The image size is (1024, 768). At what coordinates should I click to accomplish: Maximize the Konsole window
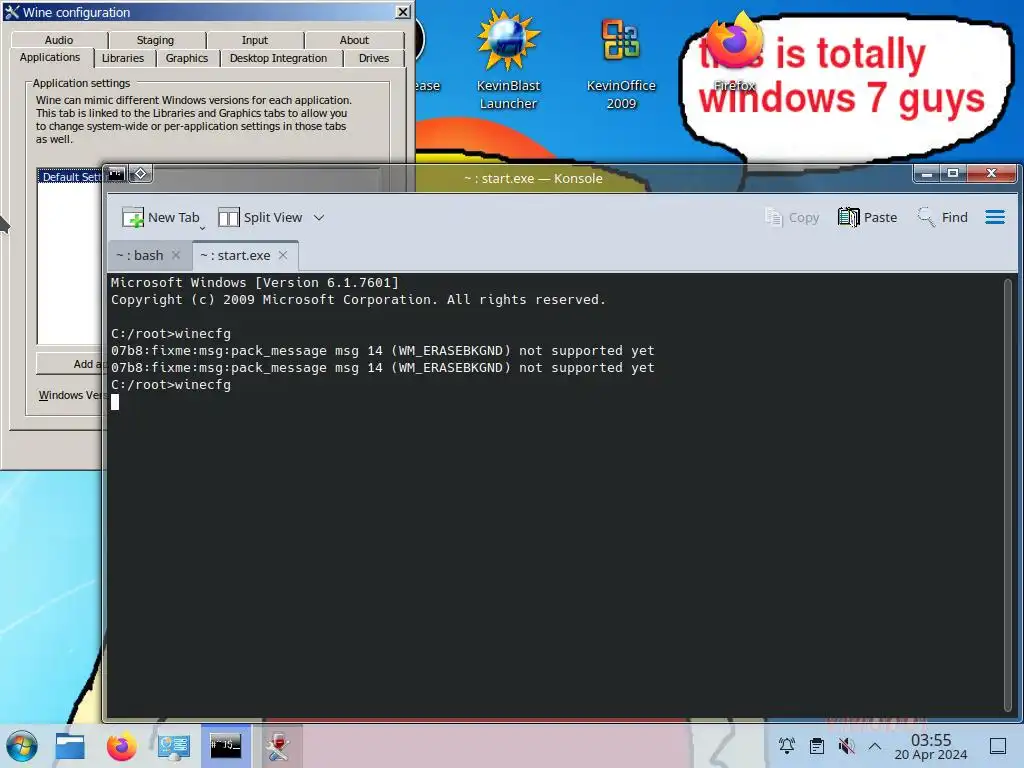click(x=953, y=173)
